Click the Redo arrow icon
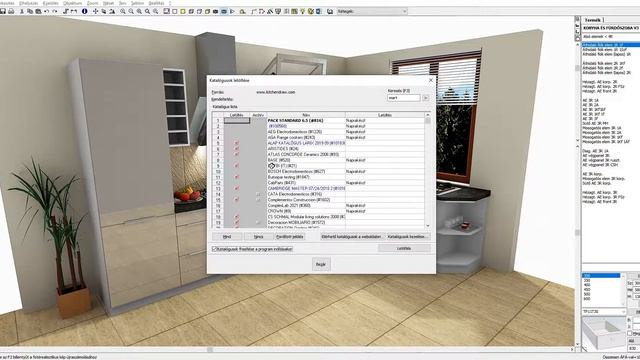The height and width of the screenshot is (360, 640). coord(54,11)
